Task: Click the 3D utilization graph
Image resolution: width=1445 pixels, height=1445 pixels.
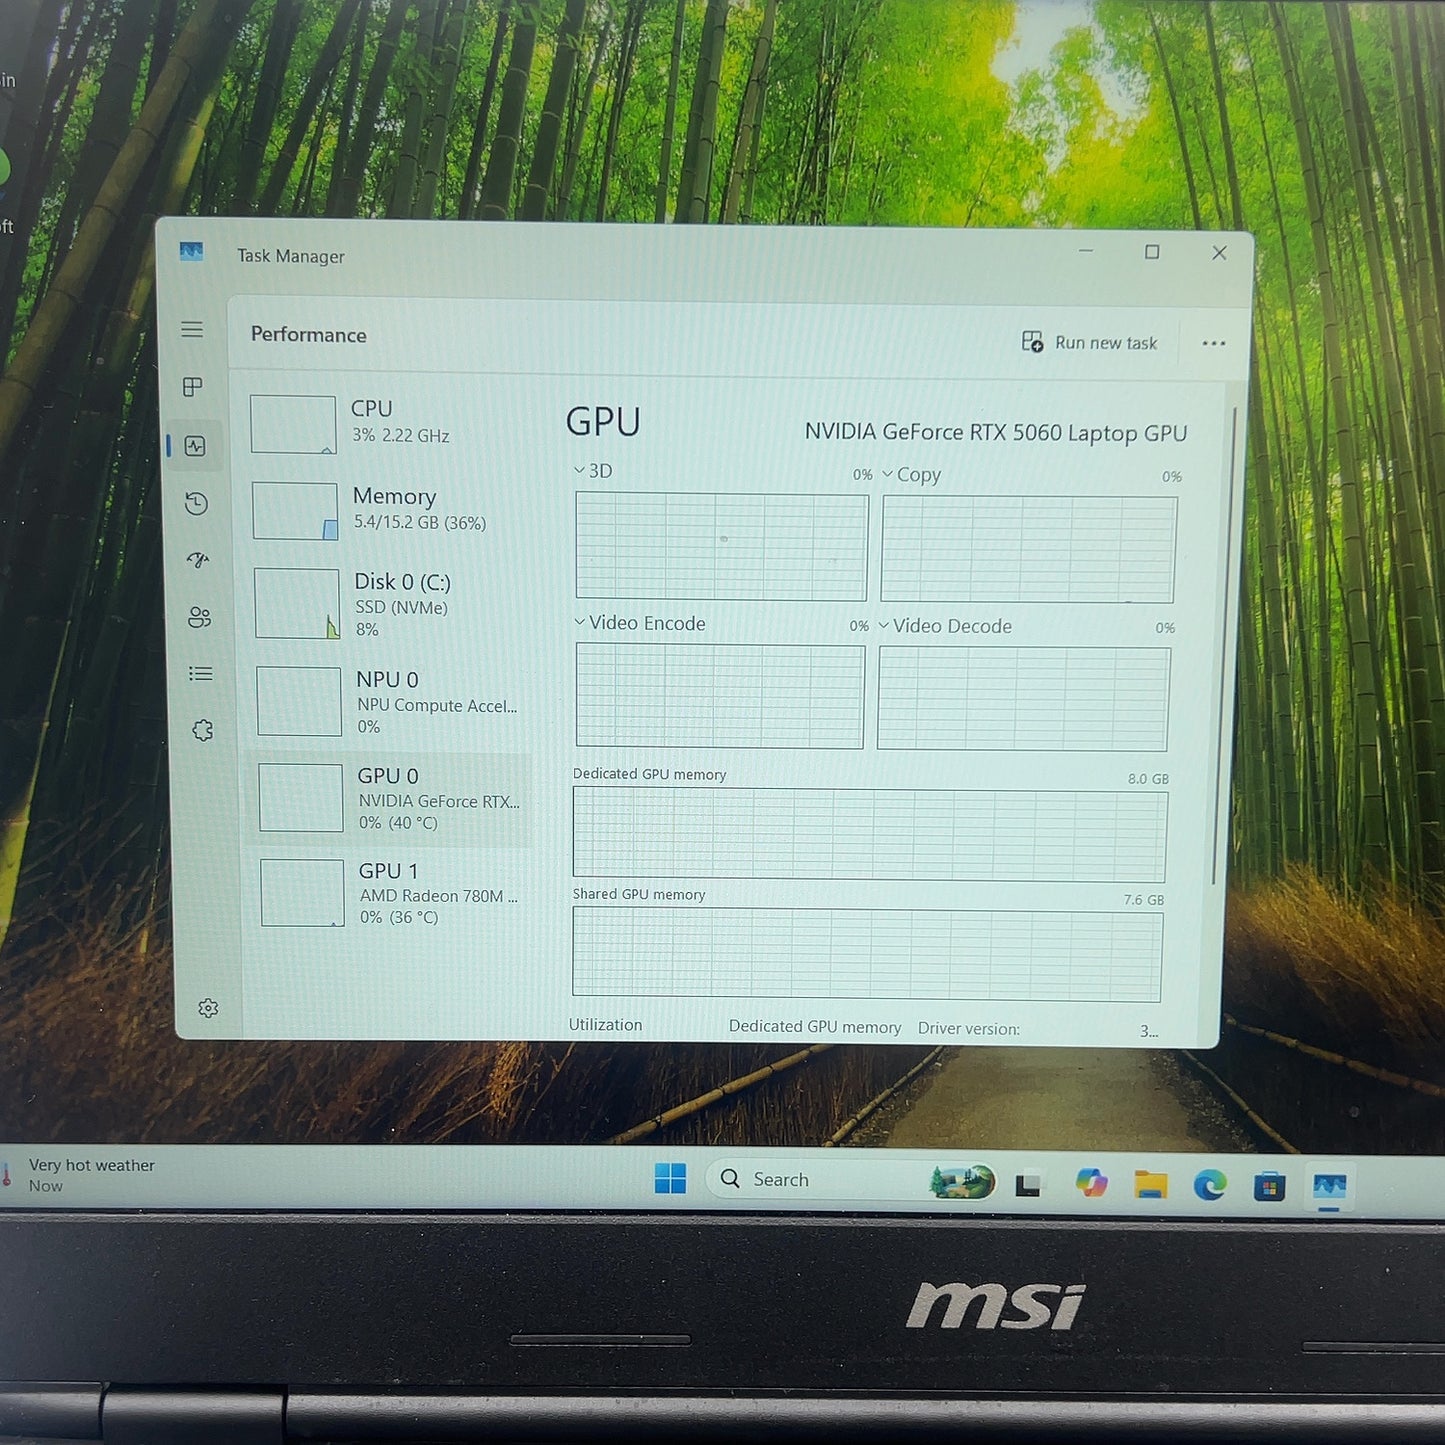Action: [721, 546]
